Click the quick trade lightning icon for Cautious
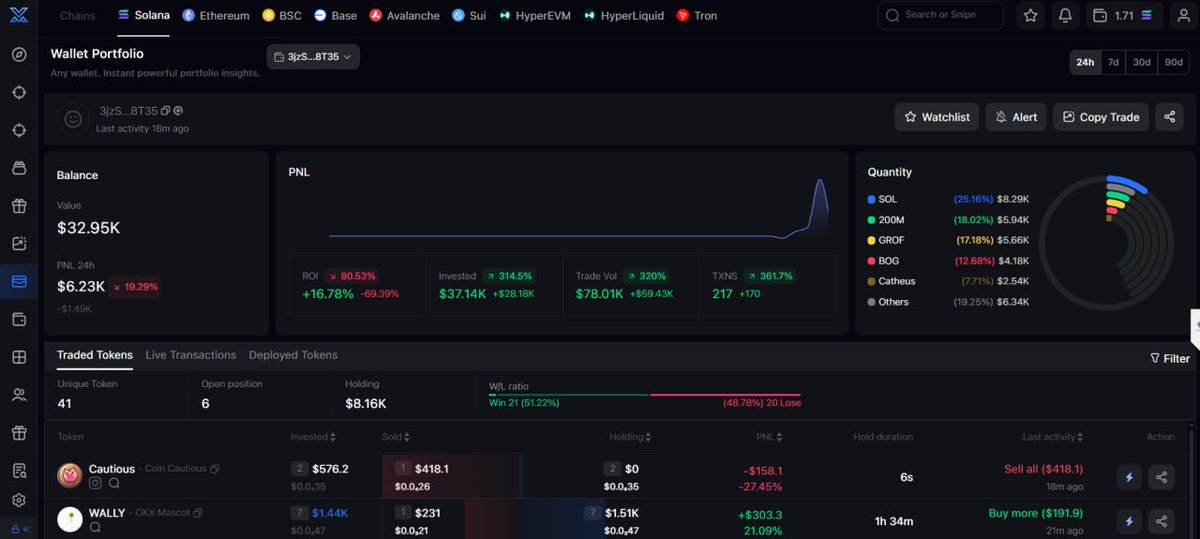 pos(1129,477)
